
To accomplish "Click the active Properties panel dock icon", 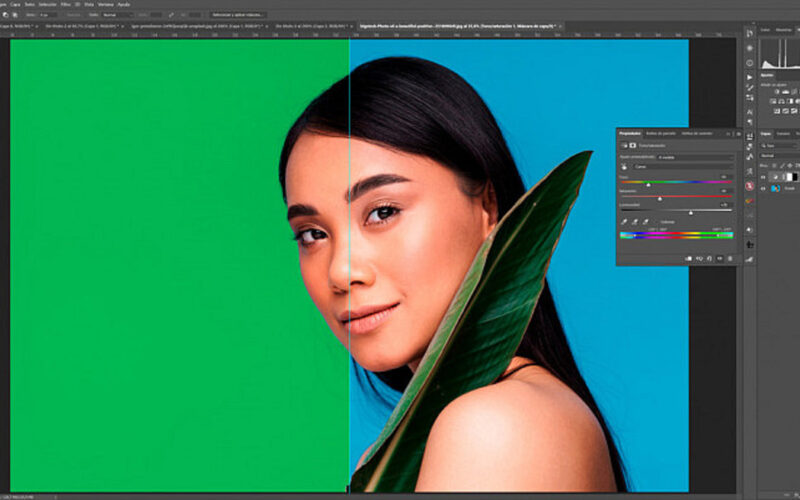I will (x=749, y=136).
